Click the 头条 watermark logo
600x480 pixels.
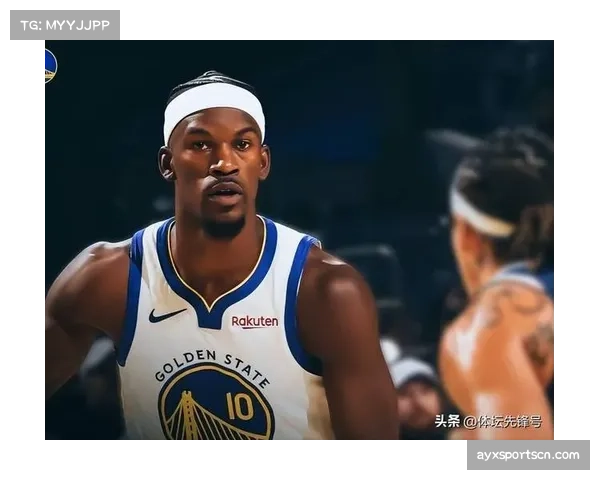tap(447, 422)
